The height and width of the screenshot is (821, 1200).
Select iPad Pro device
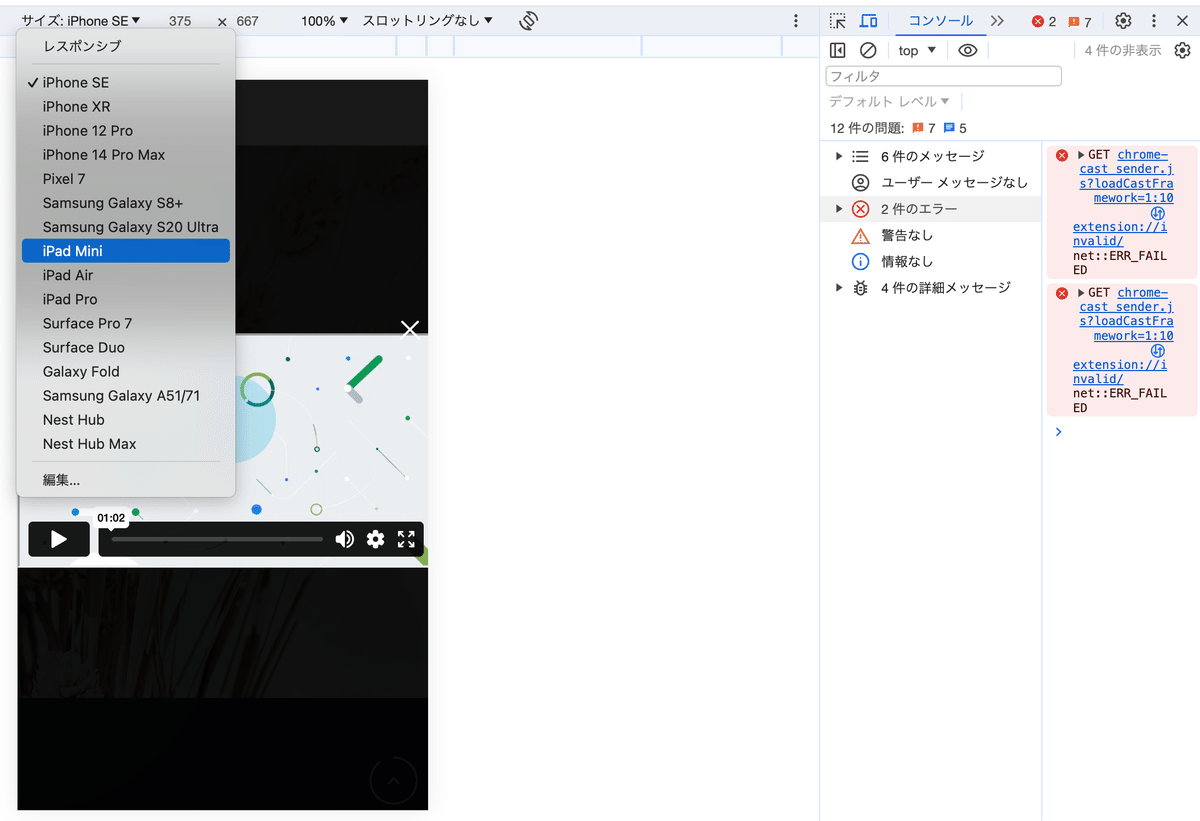coord(126,299)
